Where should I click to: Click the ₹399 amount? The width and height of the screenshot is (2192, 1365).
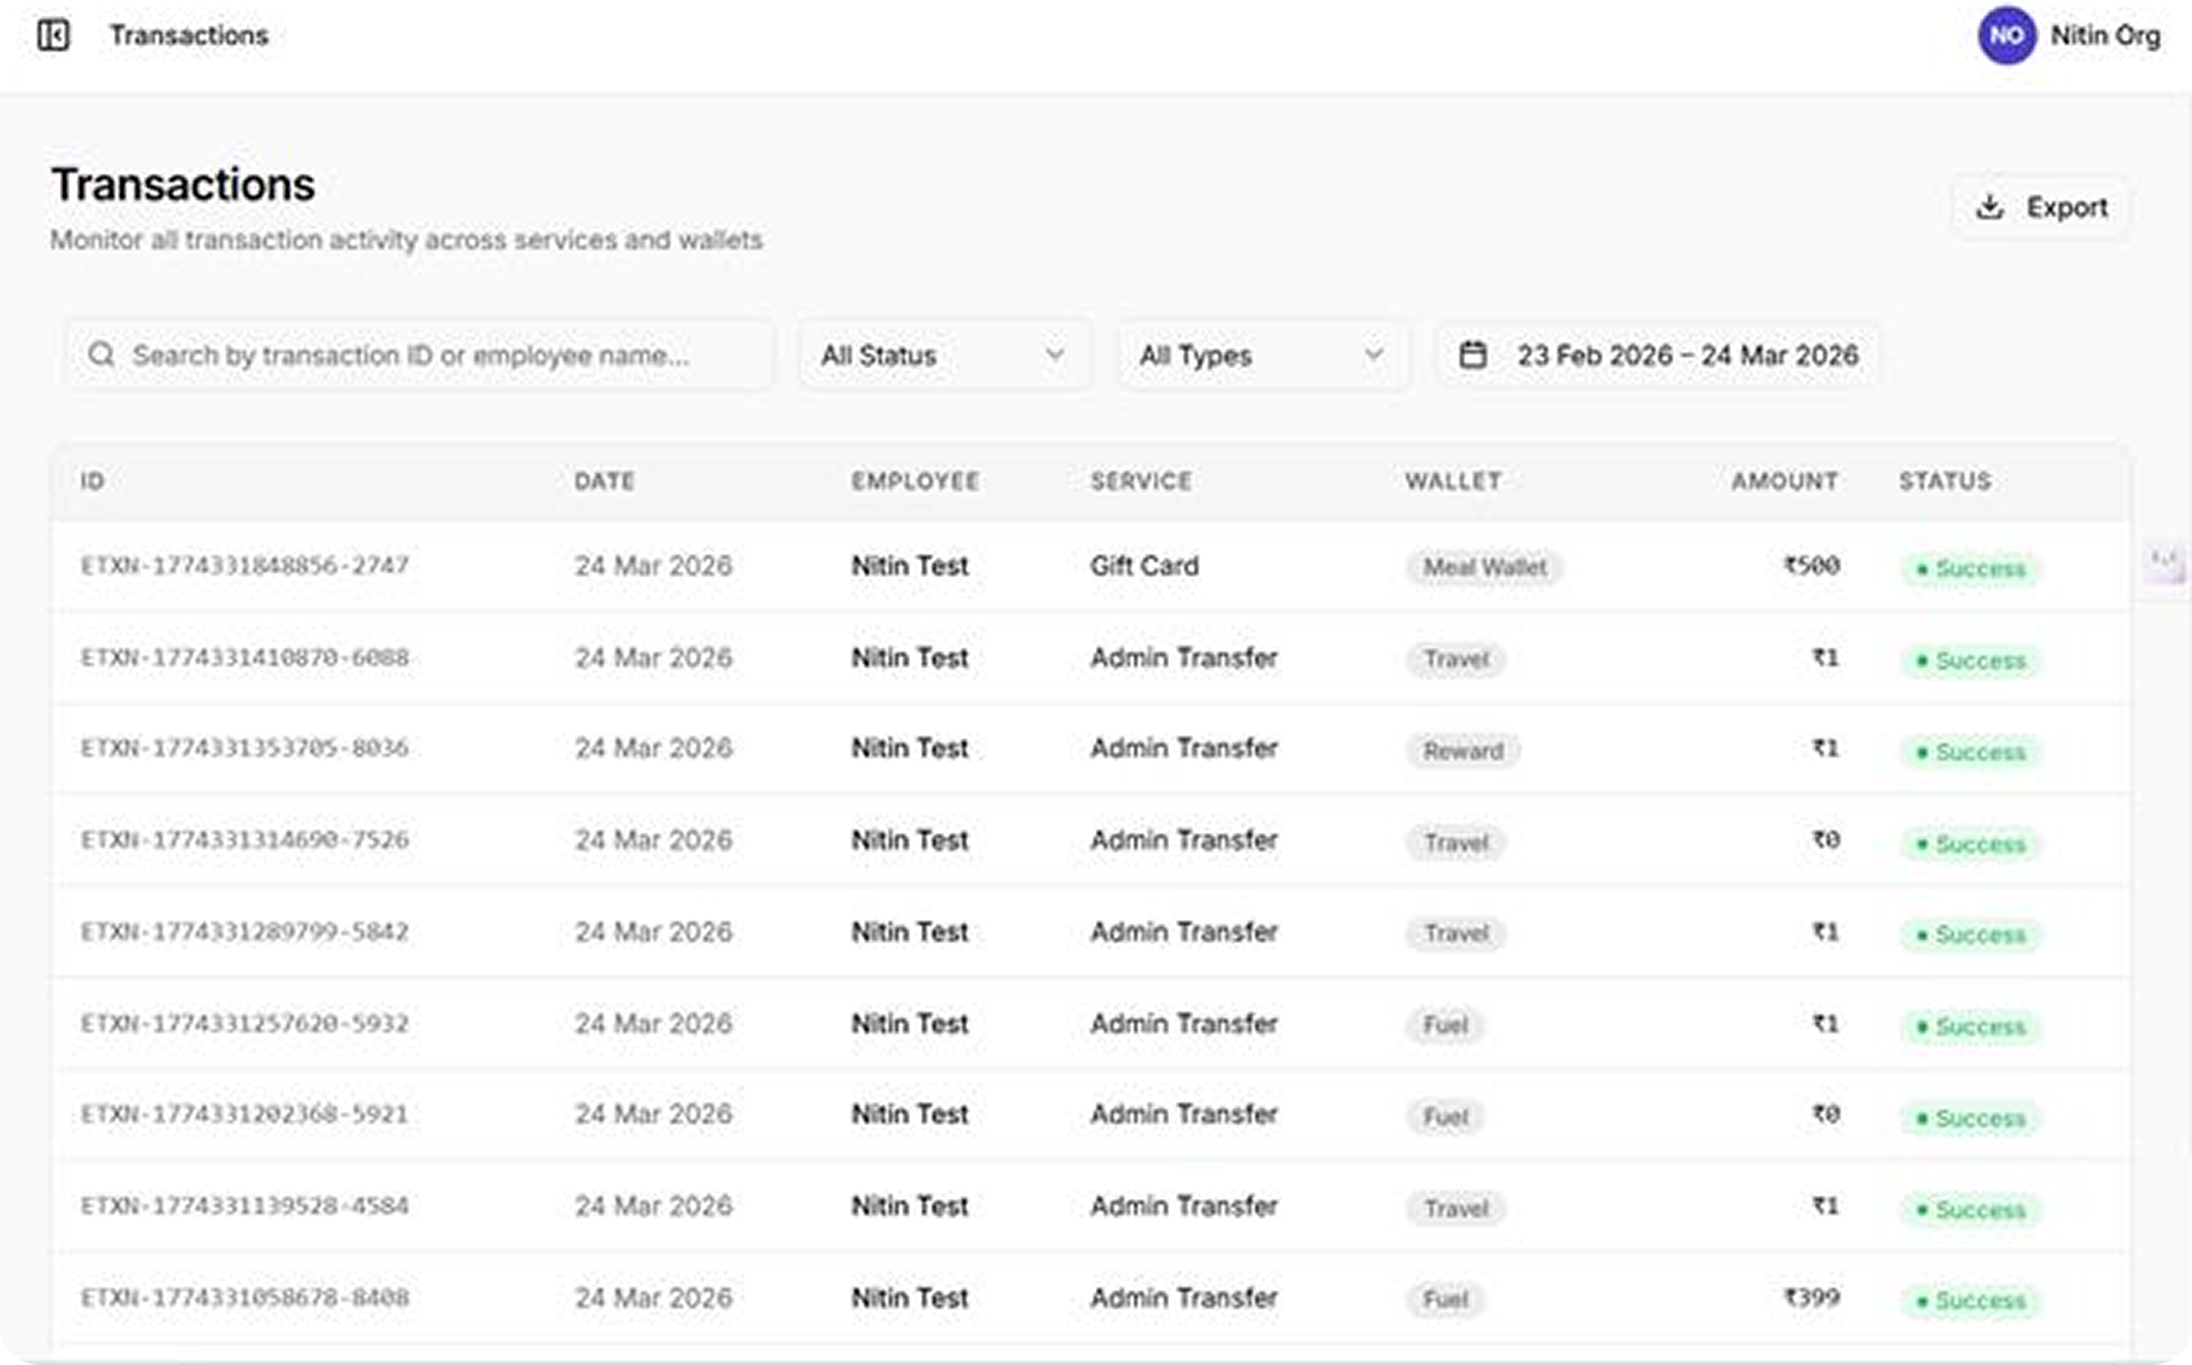click(1811, 1298)
